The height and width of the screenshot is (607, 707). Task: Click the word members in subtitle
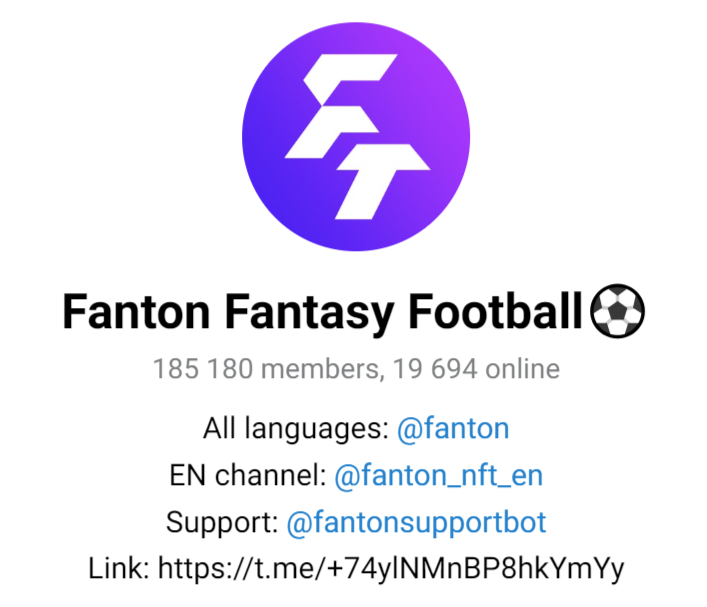point(322,369)
